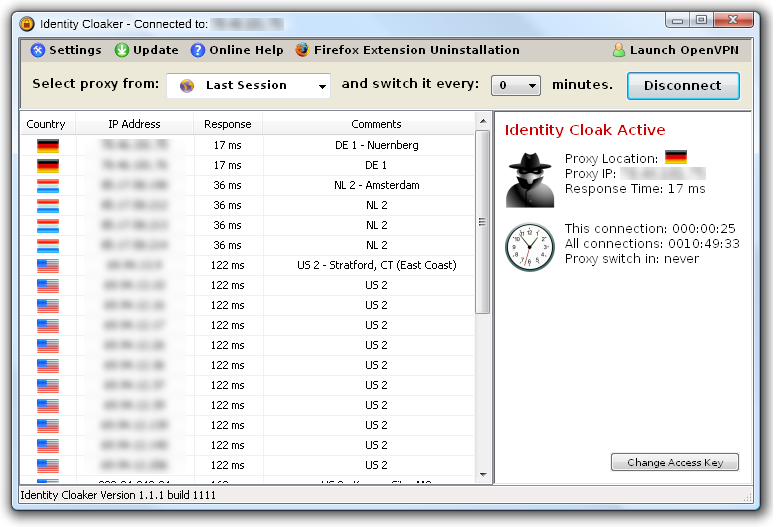Click the version text in status bar

(118, 495)
